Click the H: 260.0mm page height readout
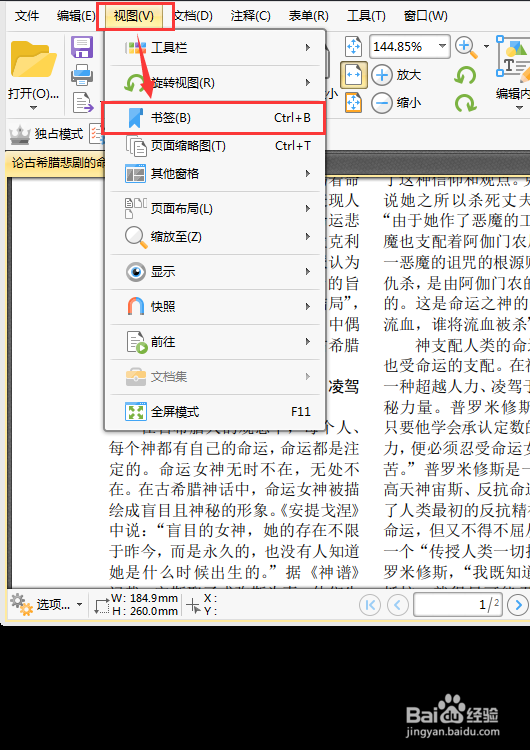Image resolution: width=530 pixels, height=750 pixels. [x=144, y=611]
